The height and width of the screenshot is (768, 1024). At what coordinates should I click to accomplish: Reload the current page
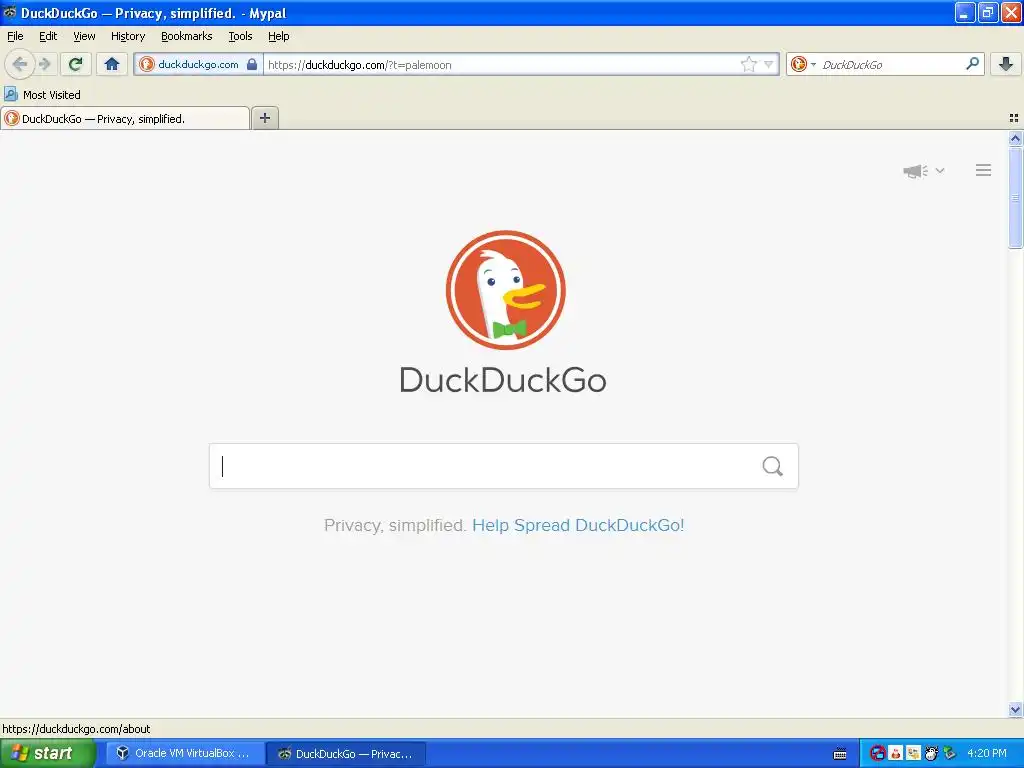[x=76, y=64]
